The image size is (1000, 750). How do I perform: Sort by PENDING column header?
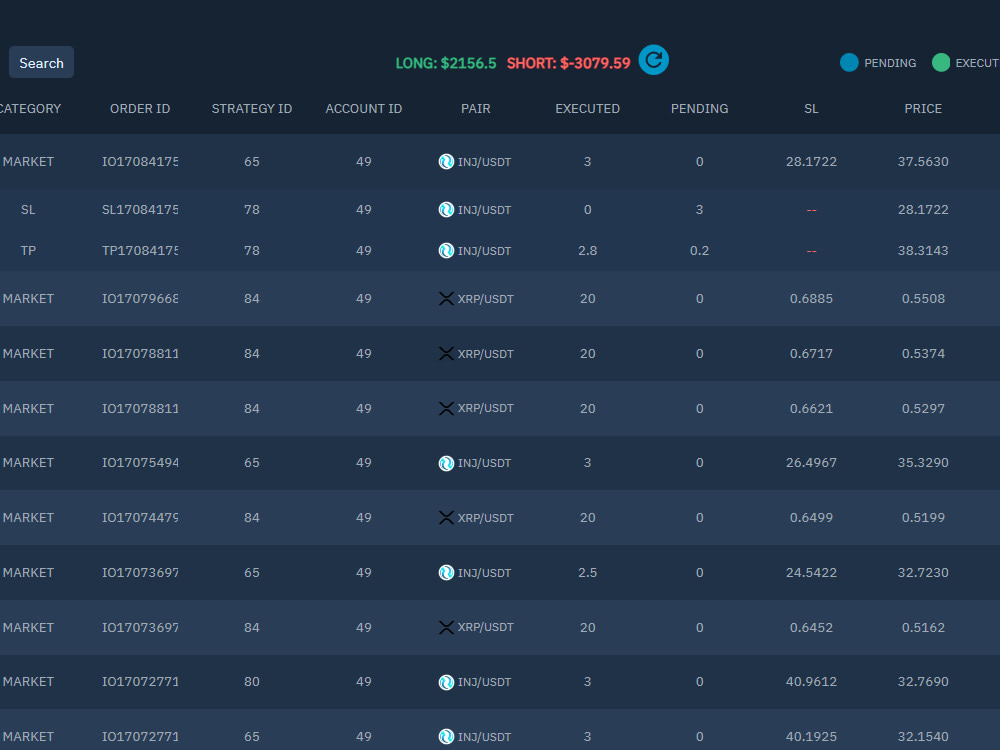point(699,108)
